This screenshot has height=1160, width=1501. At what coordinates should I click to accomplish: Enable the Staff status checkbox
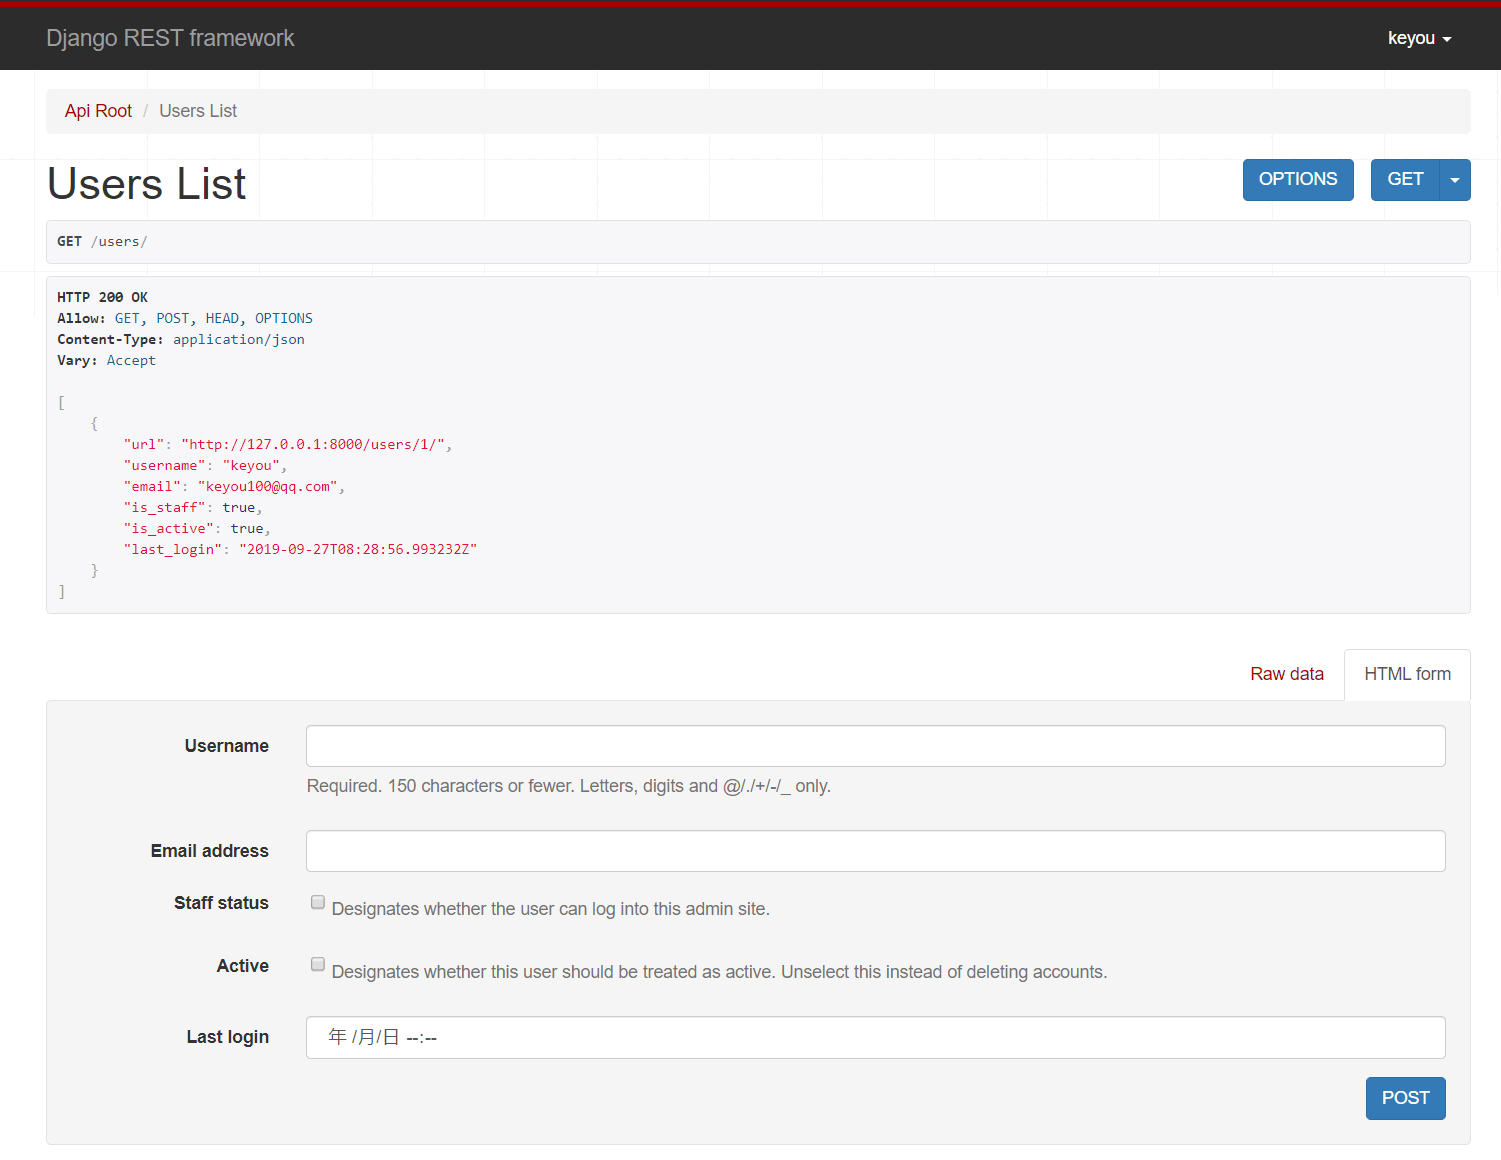[318, 902]
